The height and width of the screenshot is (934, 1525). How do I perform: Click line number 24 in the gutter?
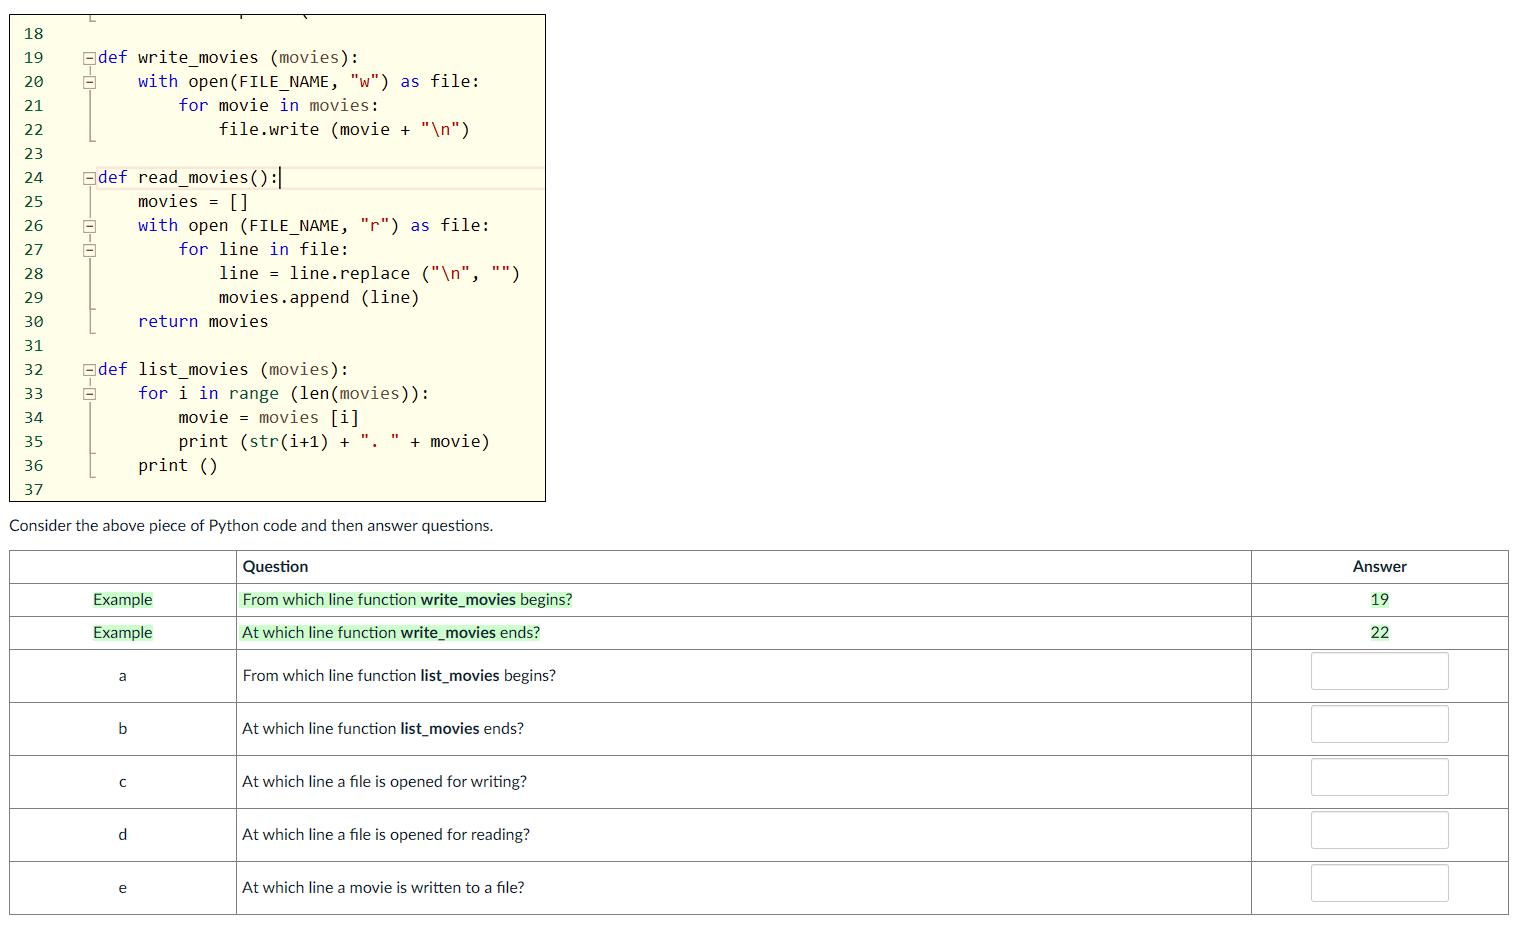[x=34, y=178]
